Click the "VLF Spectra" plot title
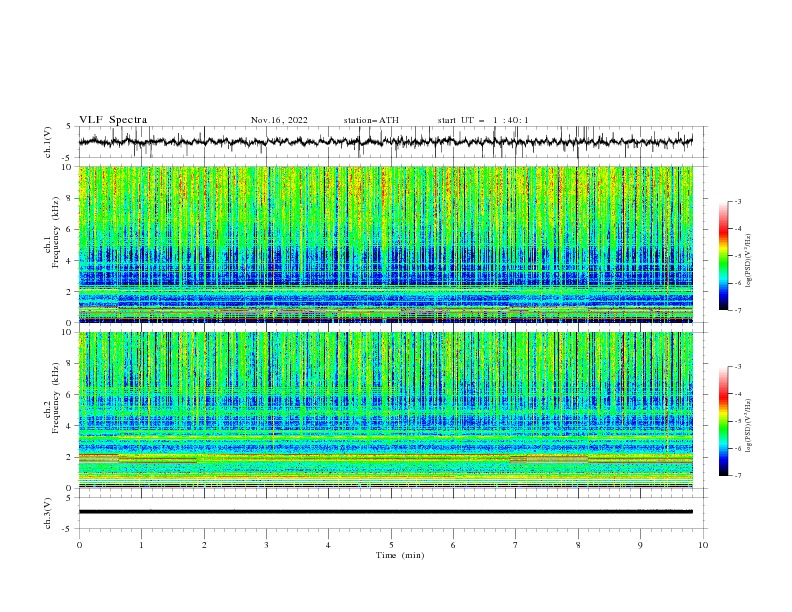 coord(113,120)
